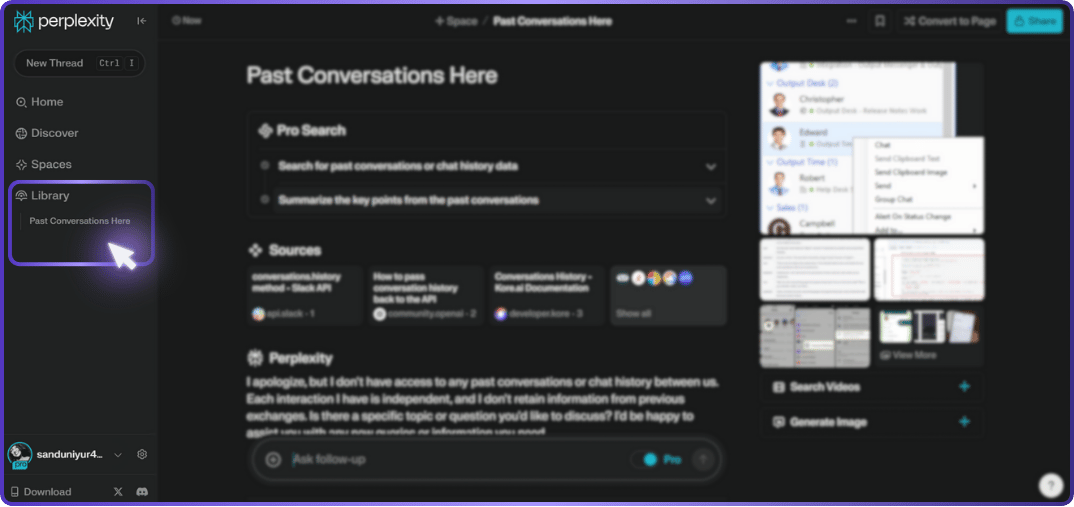
Task: Open account dropdown chevron next to username
Action: [x=118, y=454]
